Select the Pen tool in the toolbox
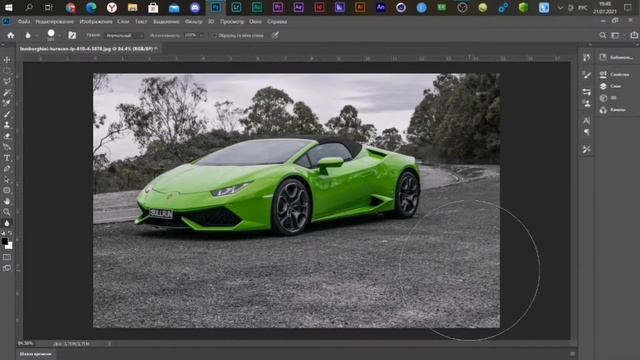The image size is (640, 360). (7, 169)
